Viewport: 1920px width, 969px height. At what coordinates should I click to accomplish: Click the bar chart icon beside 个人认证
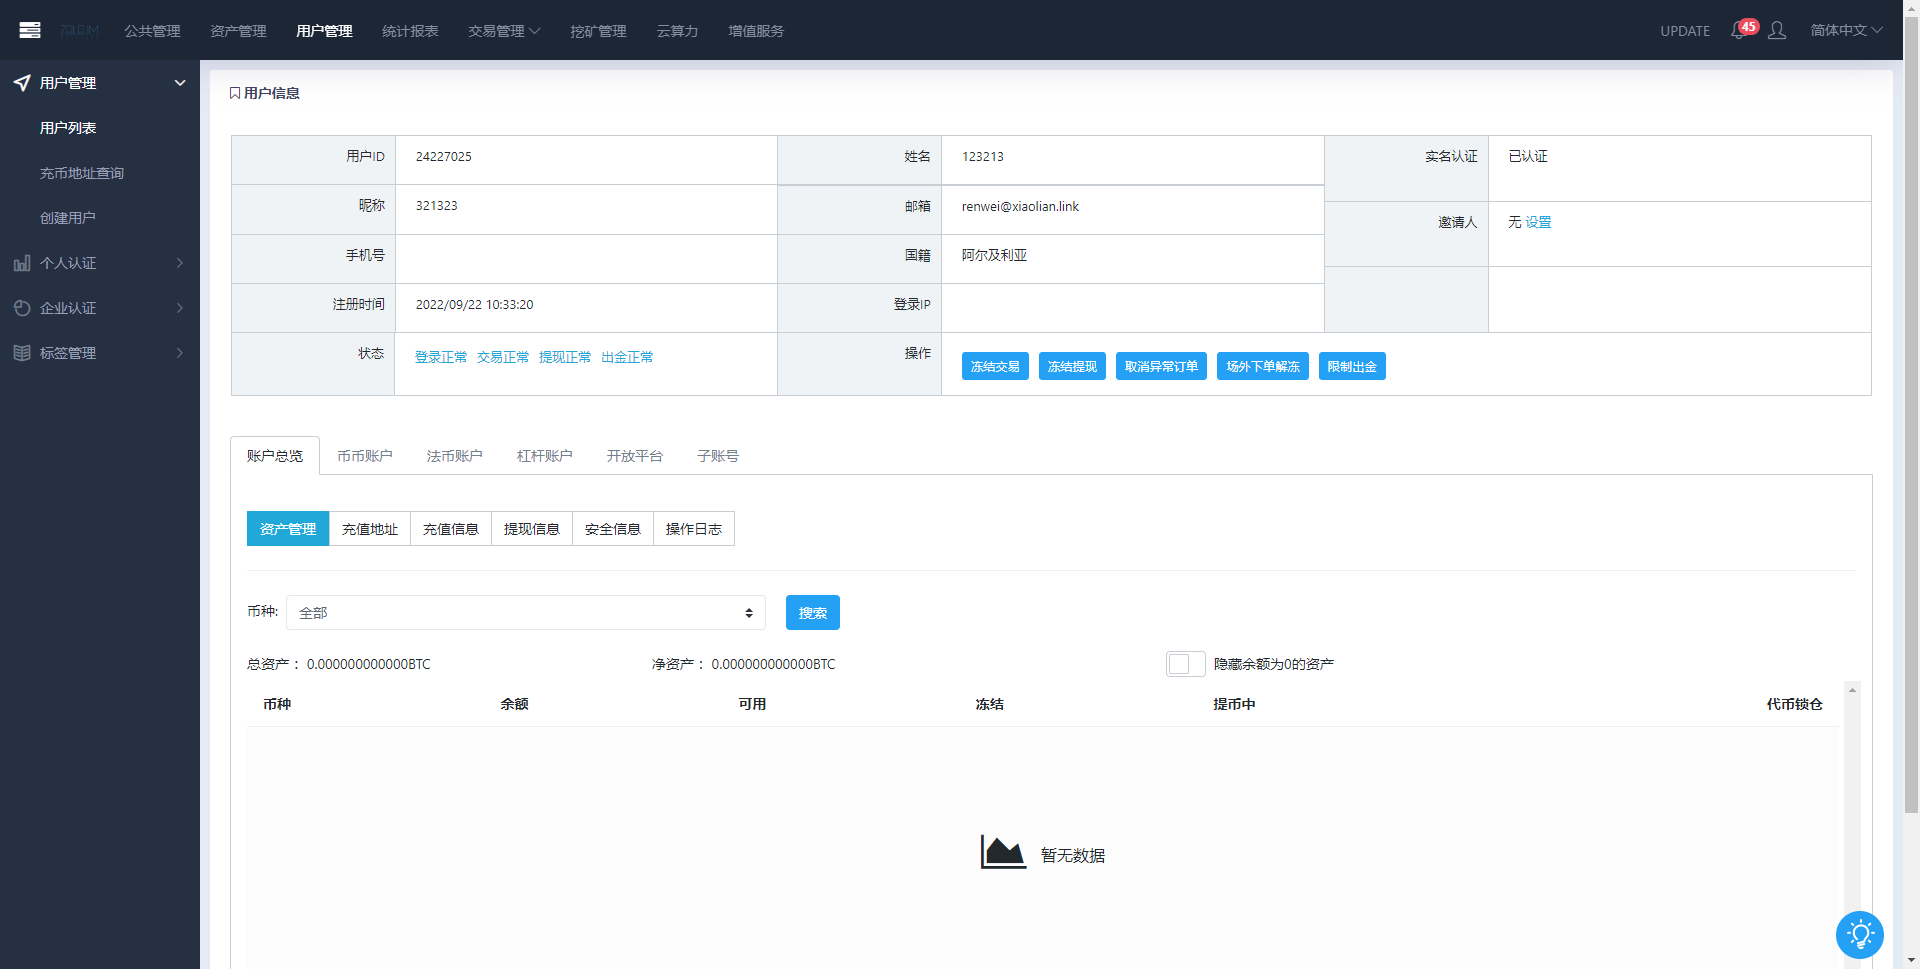tap(22, 263)
